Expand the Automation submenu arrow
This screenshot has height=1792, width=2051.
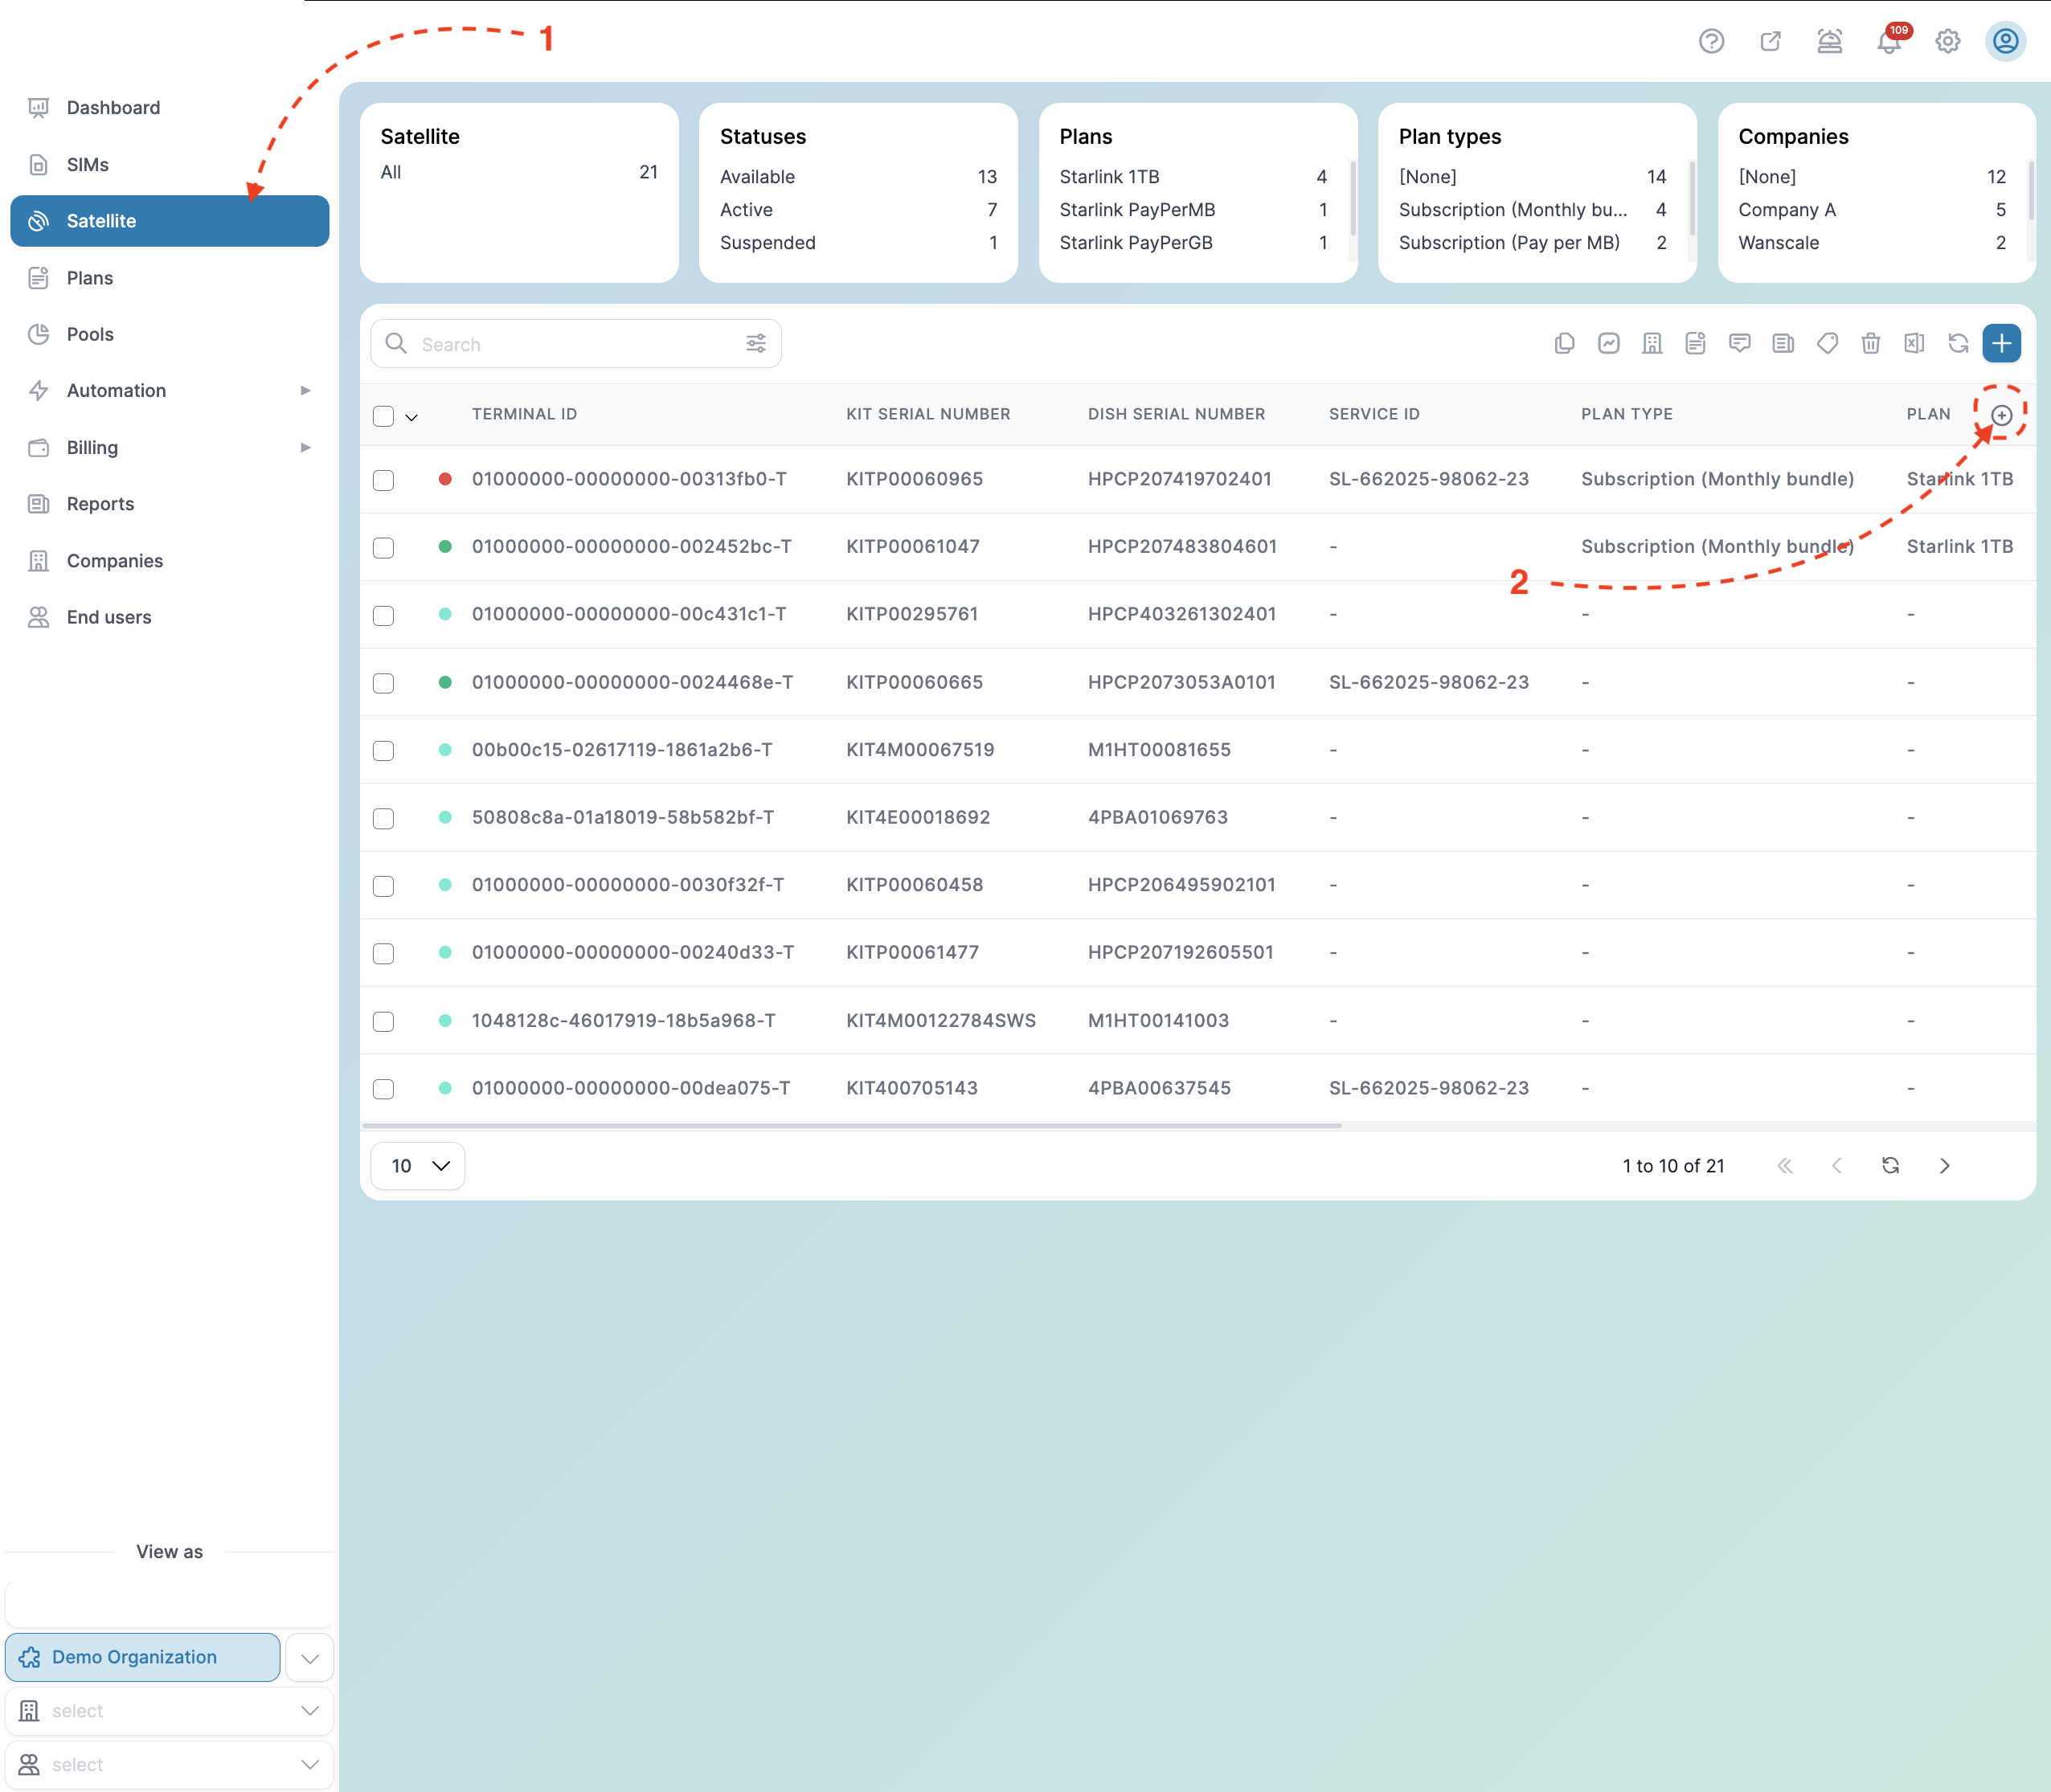(x=305, y=391)
